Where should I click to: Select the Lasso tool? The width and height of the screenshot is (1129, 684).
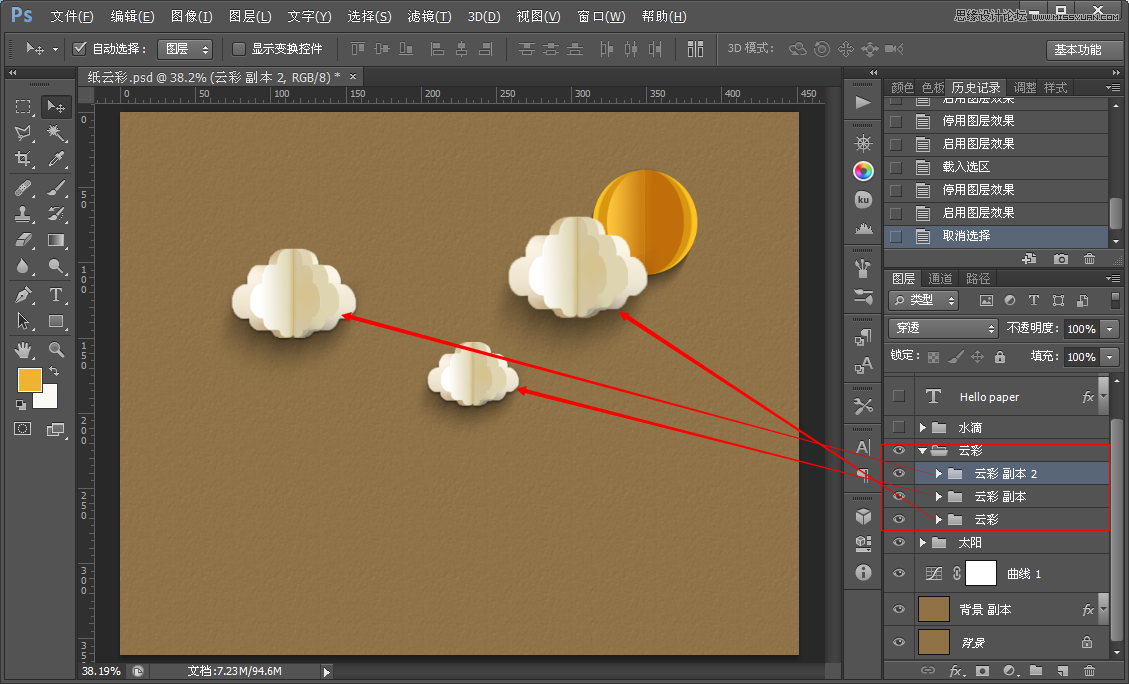tap(23, 133)
